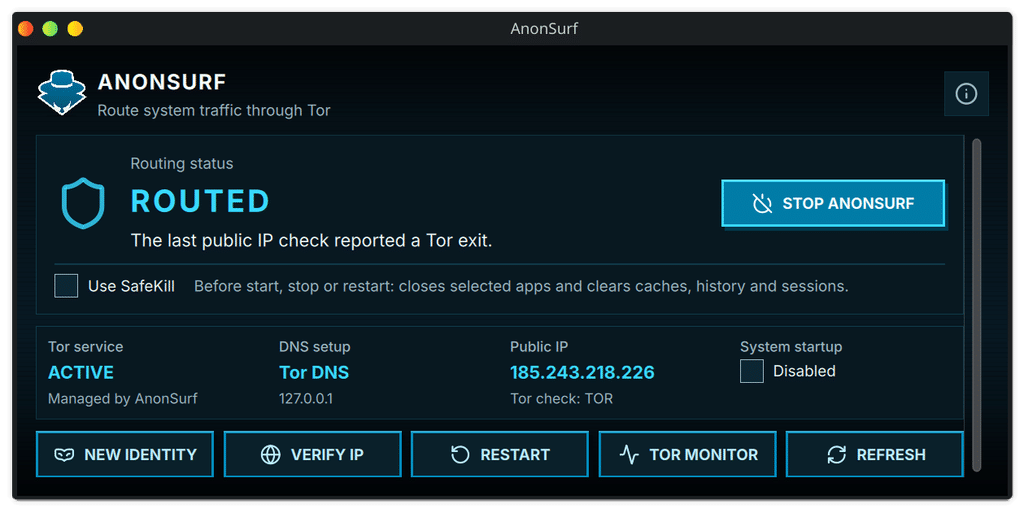Click the vertical scrollbar on the right

pos(976,304)
